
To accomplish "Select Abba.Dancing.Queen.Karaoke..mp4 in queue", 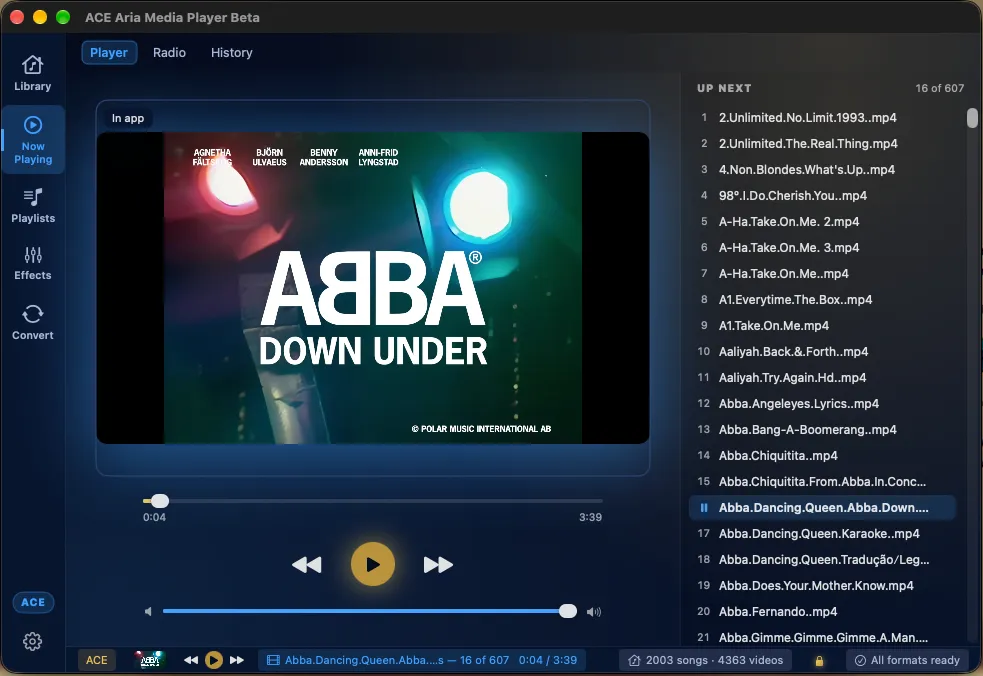I will (822, 534).
